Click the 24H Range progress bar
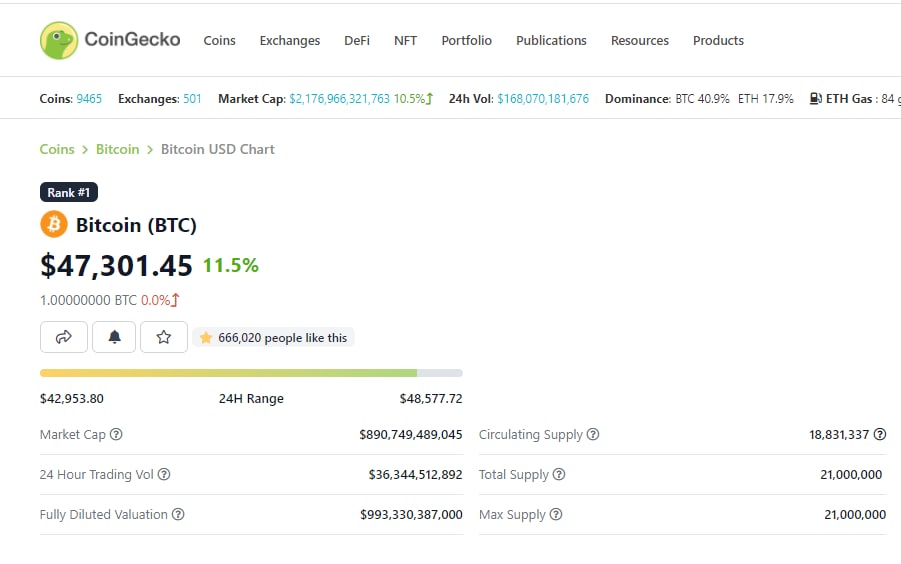Screen dimensions: 901x564 point(251,373)
